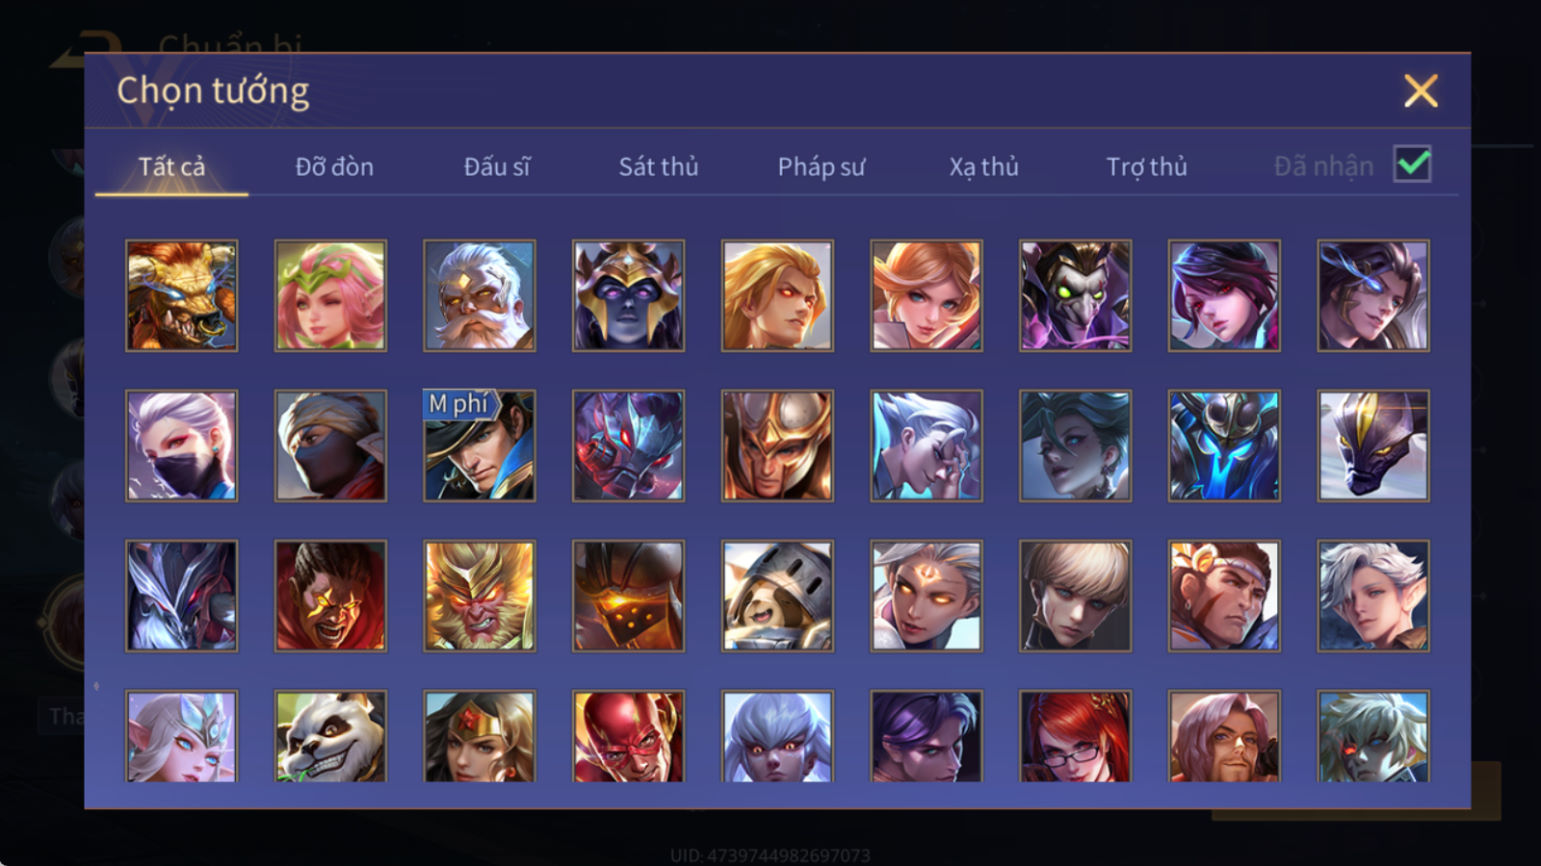This screenshot has height=866, width=1541.
Task: Select the horned bull hero portrait
Action: coord(181,295)
